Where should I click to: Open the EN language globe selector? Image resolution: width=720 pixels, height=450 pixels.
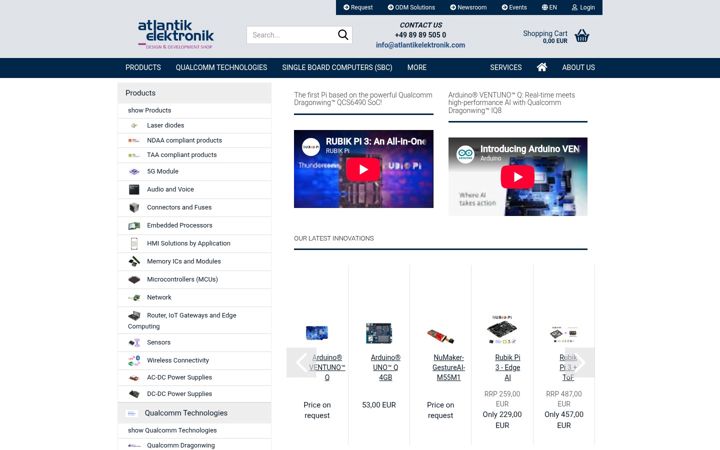[549, 7]
